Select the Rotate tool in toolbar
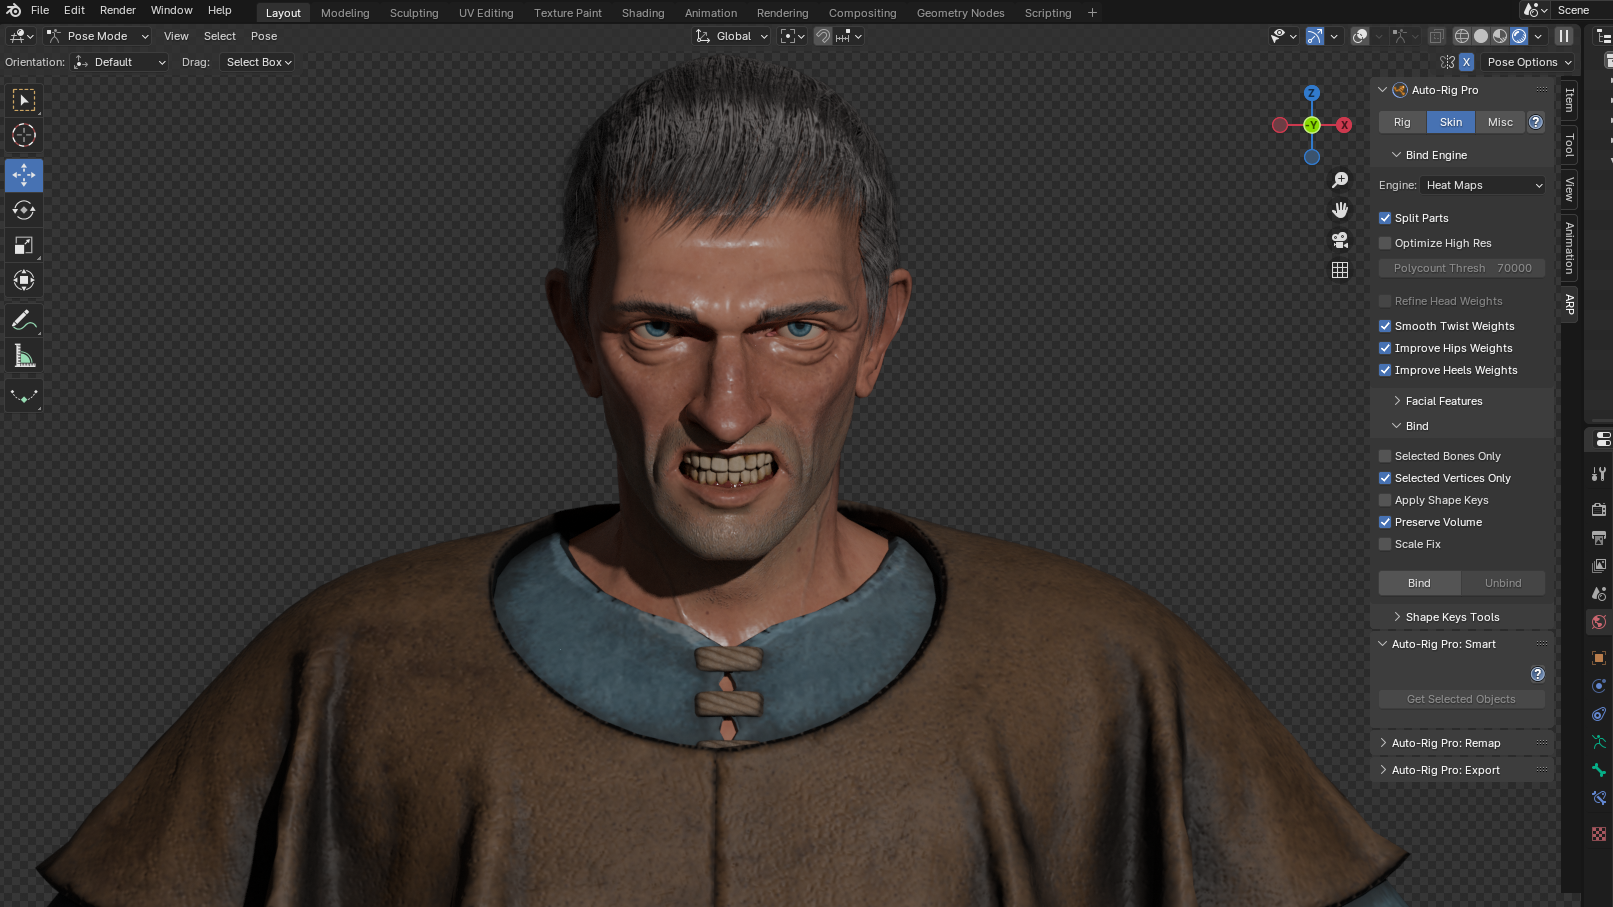Viewport: 1613px width, 907px height. (x=24, y=210)
